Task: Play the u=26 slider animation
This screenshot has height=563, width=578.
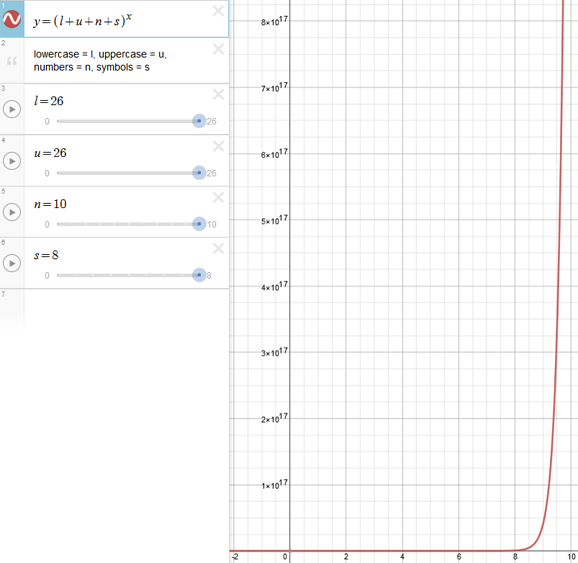Action: (x=12, y=161)
